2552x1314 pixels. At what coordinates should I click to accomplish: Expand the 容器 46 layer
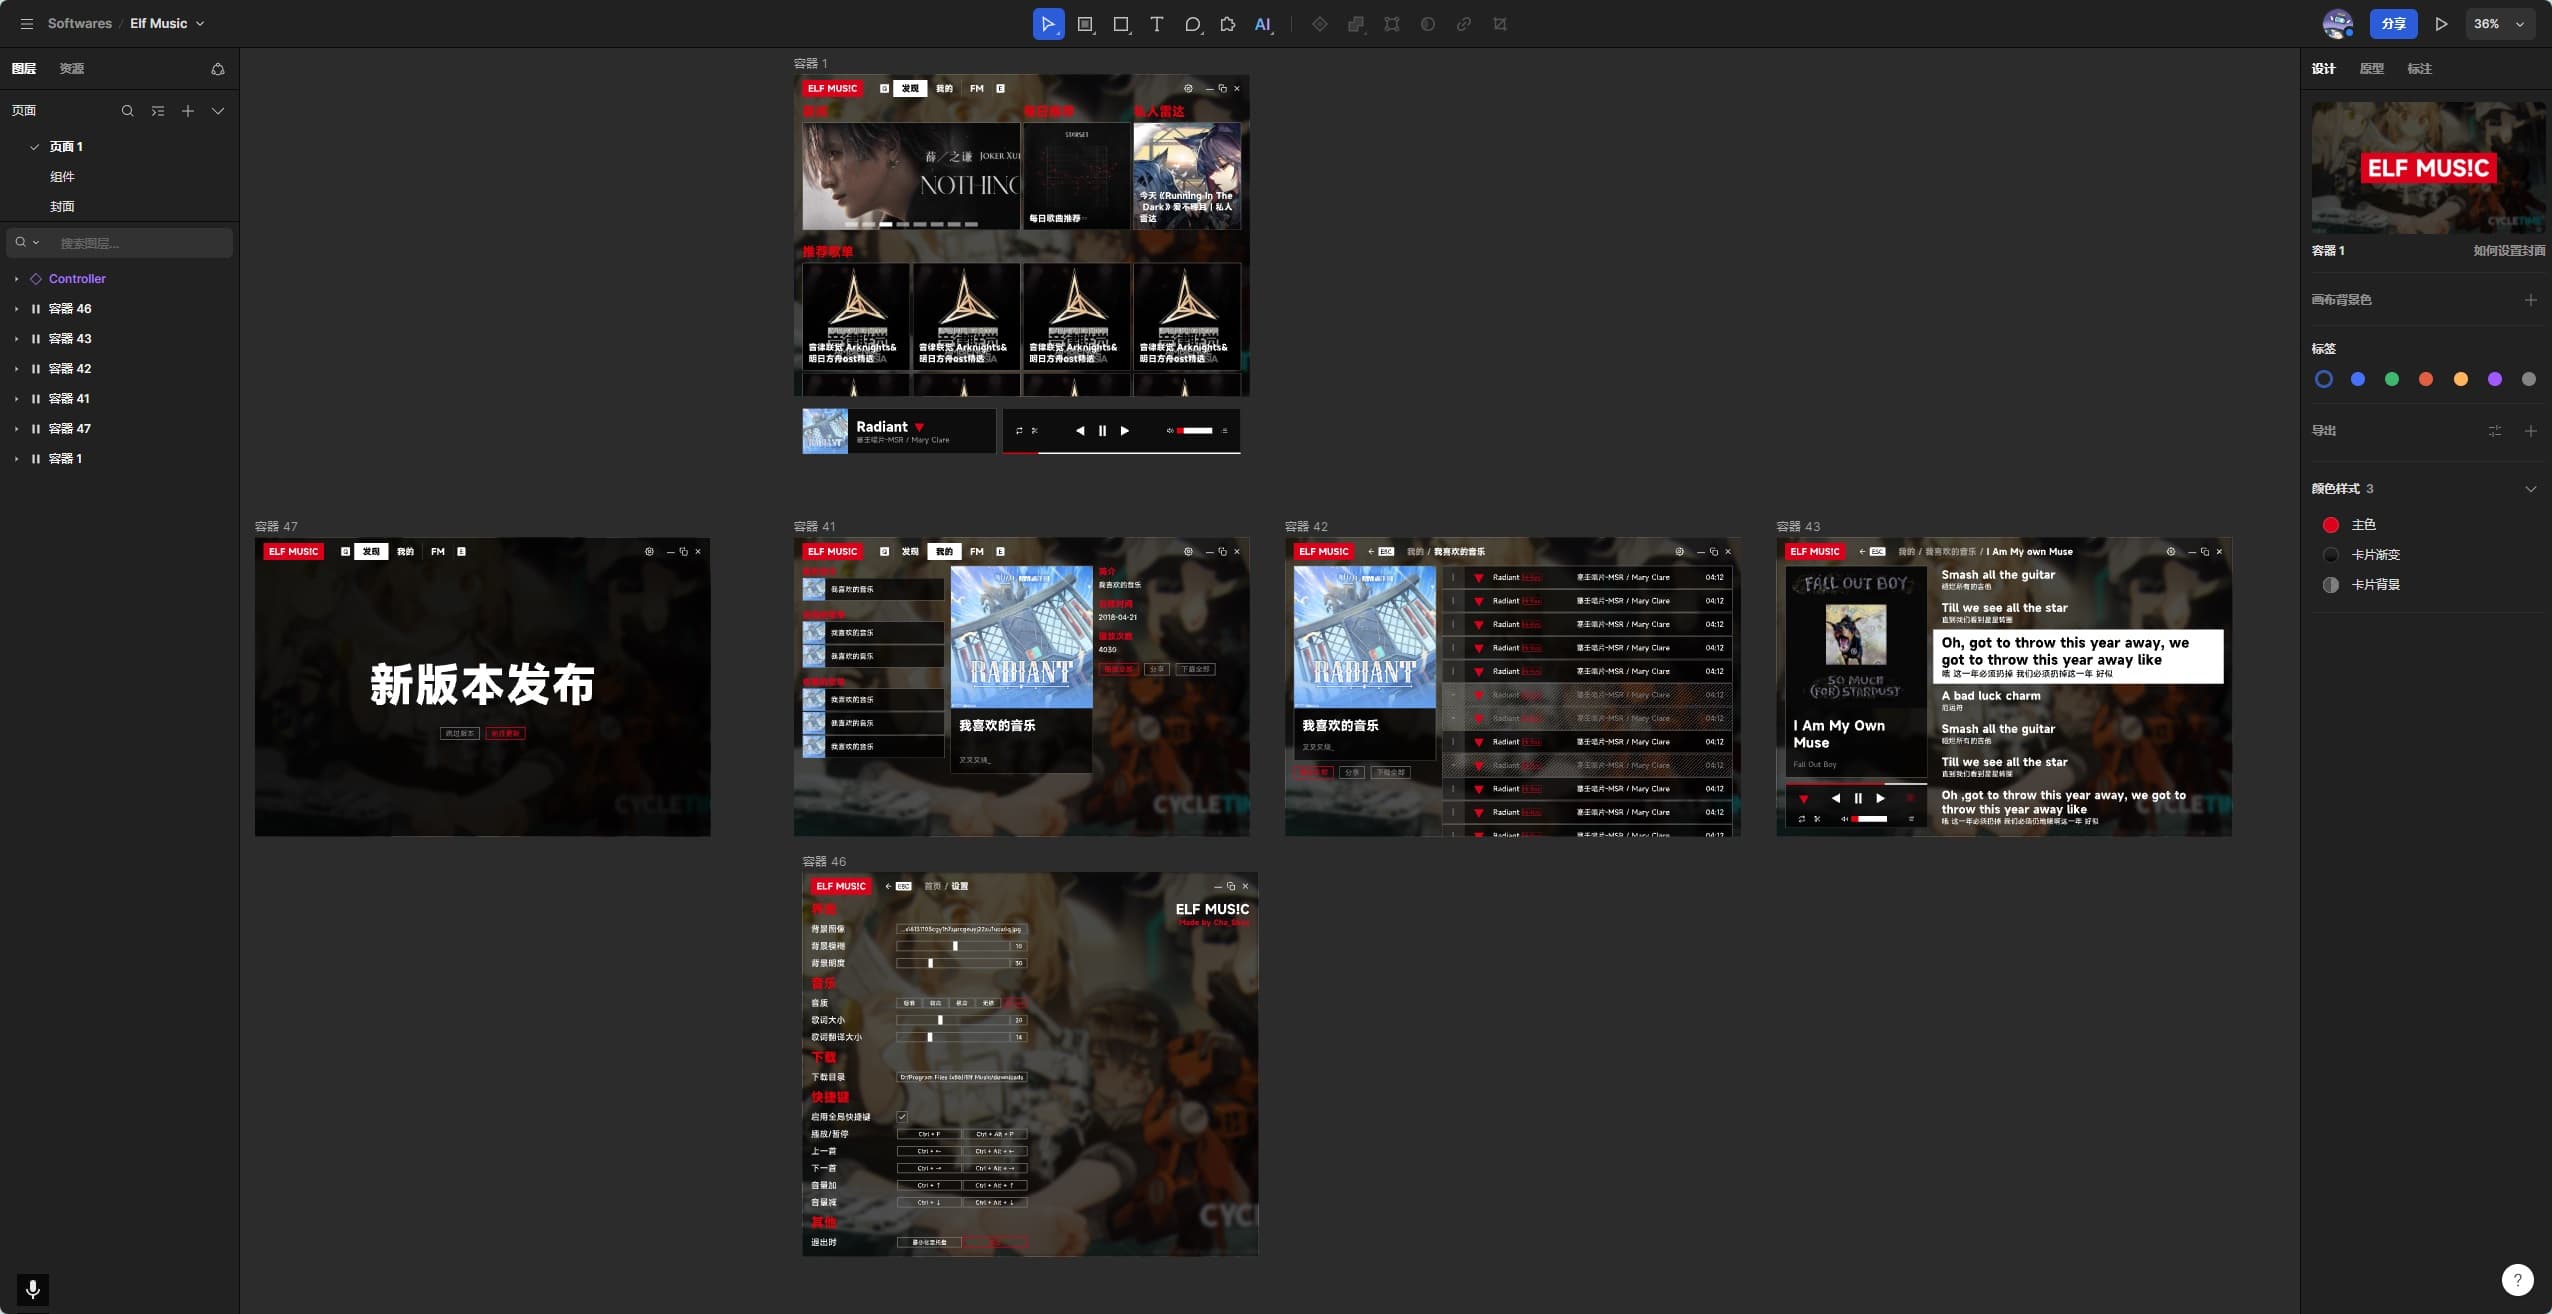[x=16, y=309]
